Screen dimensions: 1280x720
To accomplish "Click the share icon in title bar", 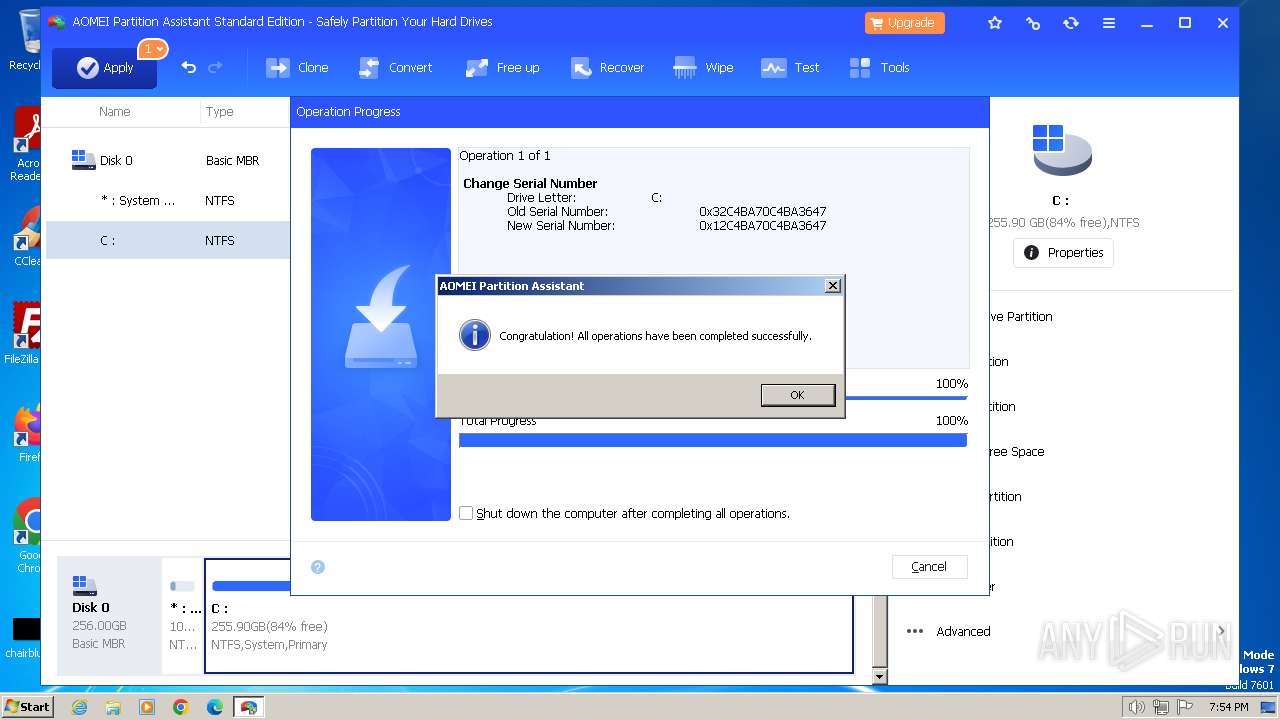I will tap(1033, 22).
